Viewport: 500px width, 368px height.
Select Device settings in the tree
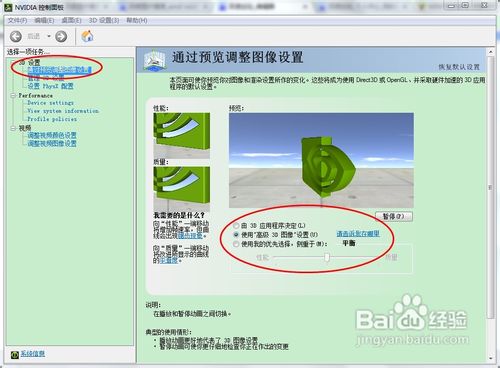coord(50,103)
